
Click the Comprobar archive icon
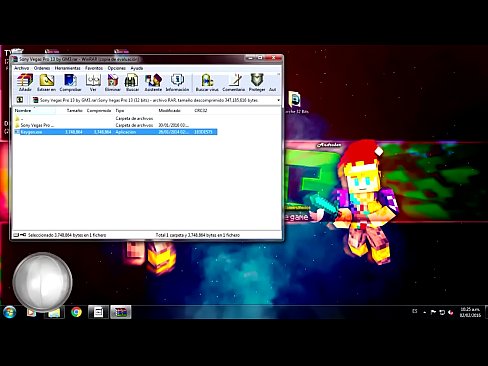point(70,82)
